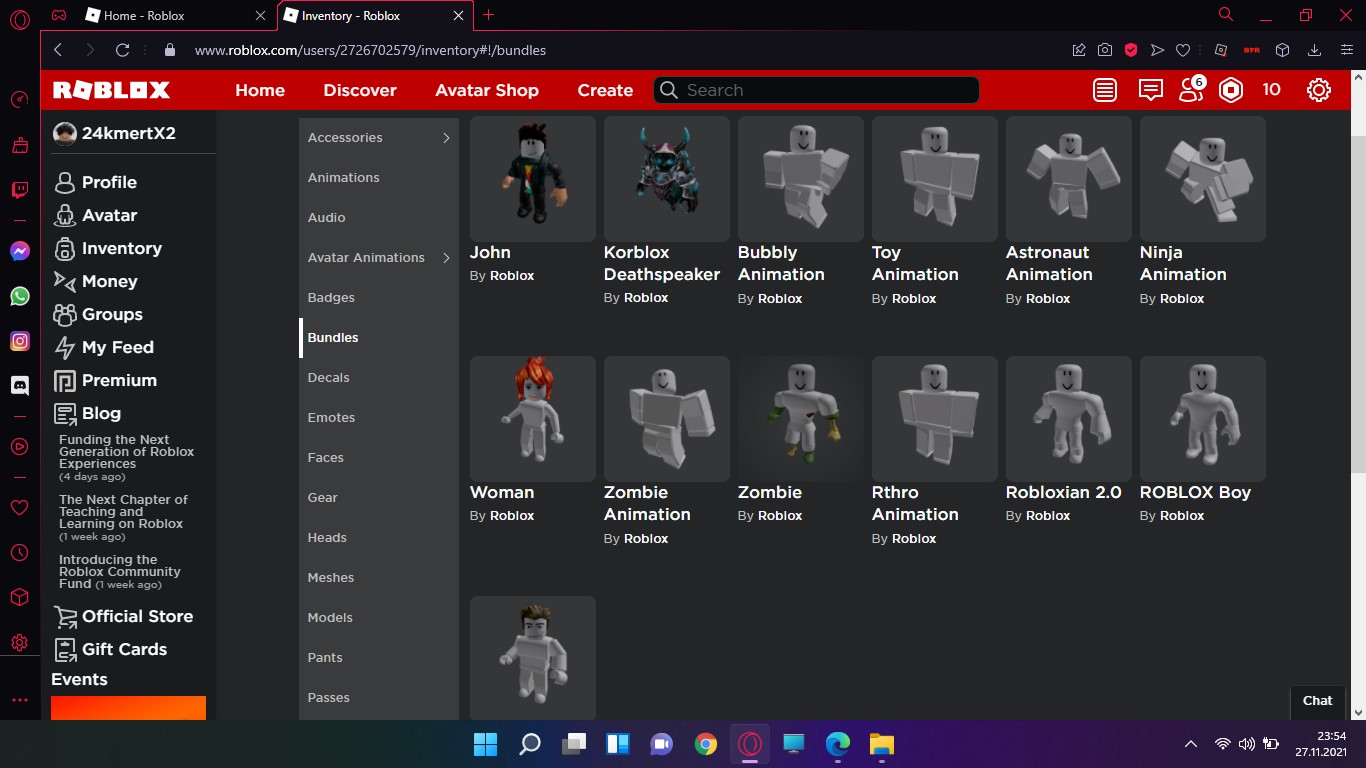
Task: Open the volume control in system tray
Action: click(x=1246, y=744)
